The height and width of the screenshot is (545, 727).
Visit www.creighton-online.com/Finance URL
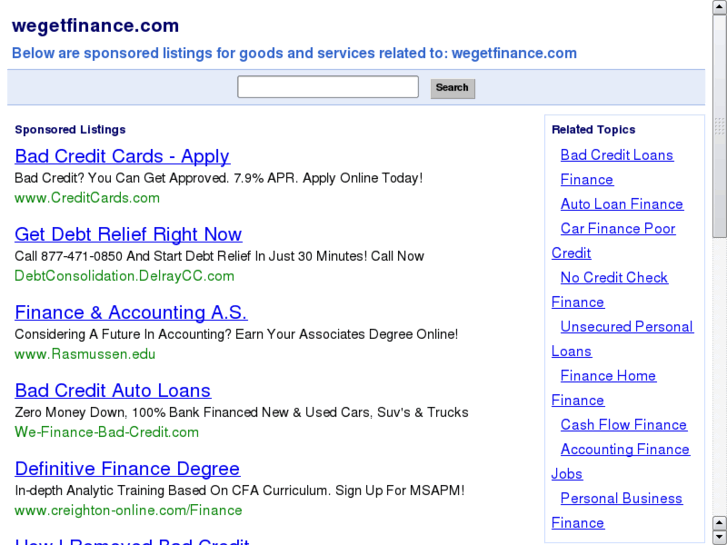[128, 510]
